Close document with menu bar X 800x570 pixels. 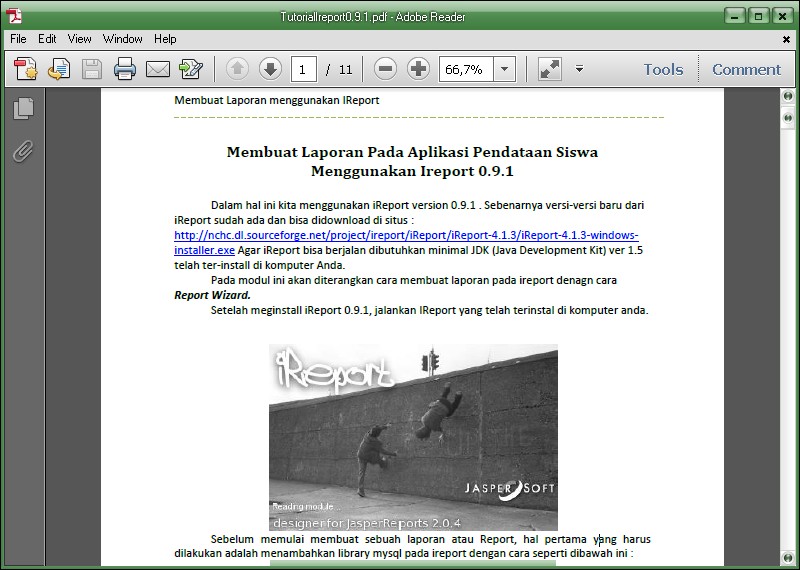click(786, 39)
